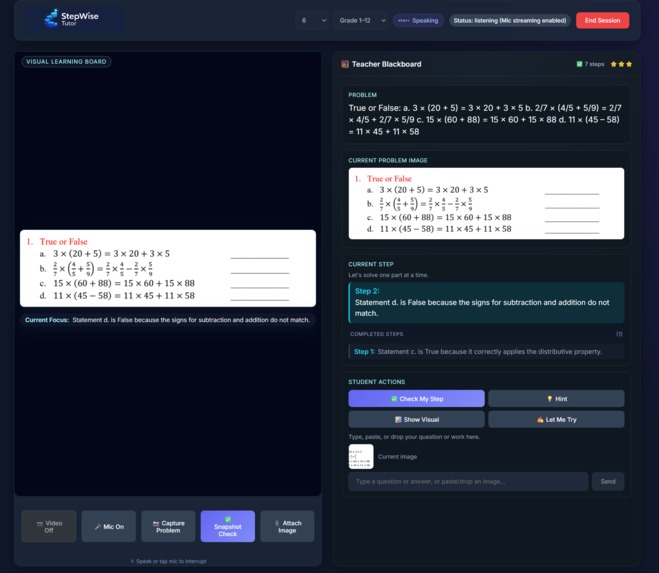Click the Speak or tap mic hint text

pyautogui.click(x=168, y=561)
